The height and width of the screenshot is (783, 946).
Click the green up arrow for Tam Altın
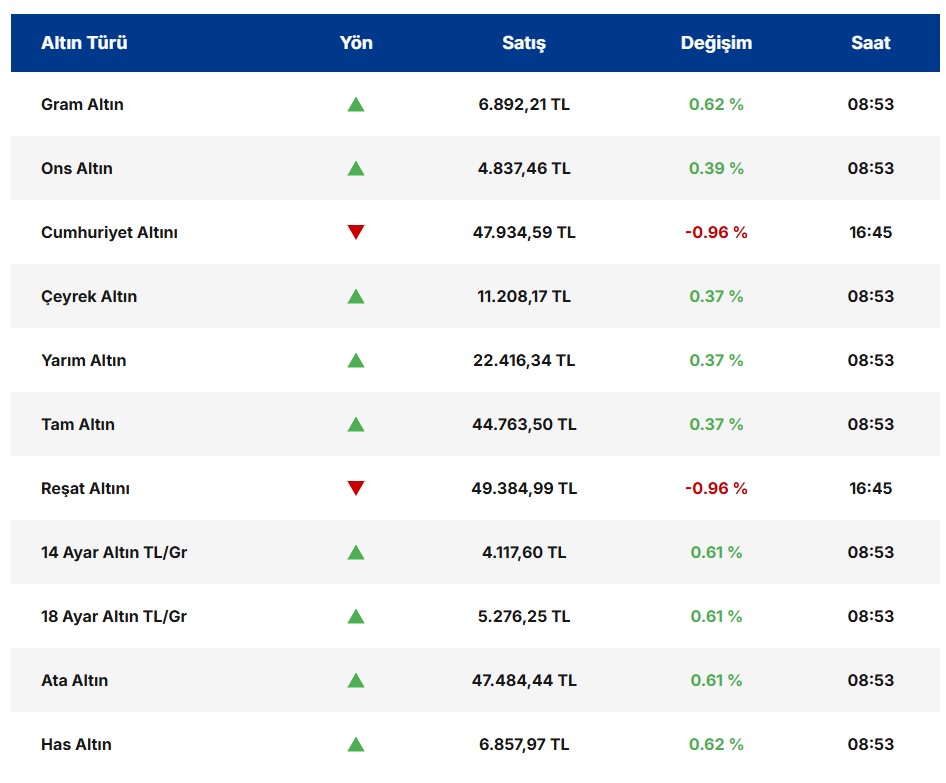point(356,424)
